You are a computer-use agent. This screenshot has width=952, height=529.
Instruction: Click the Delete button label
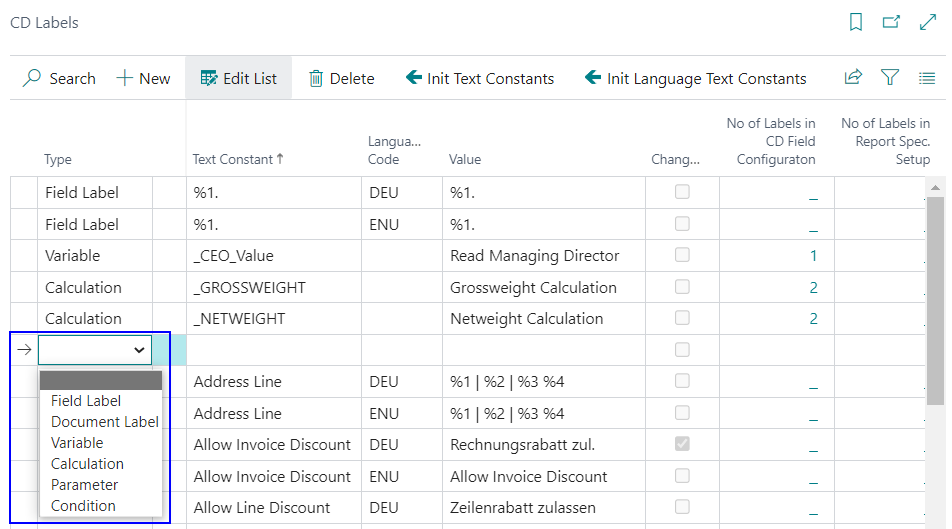click(x=352, y=78)
